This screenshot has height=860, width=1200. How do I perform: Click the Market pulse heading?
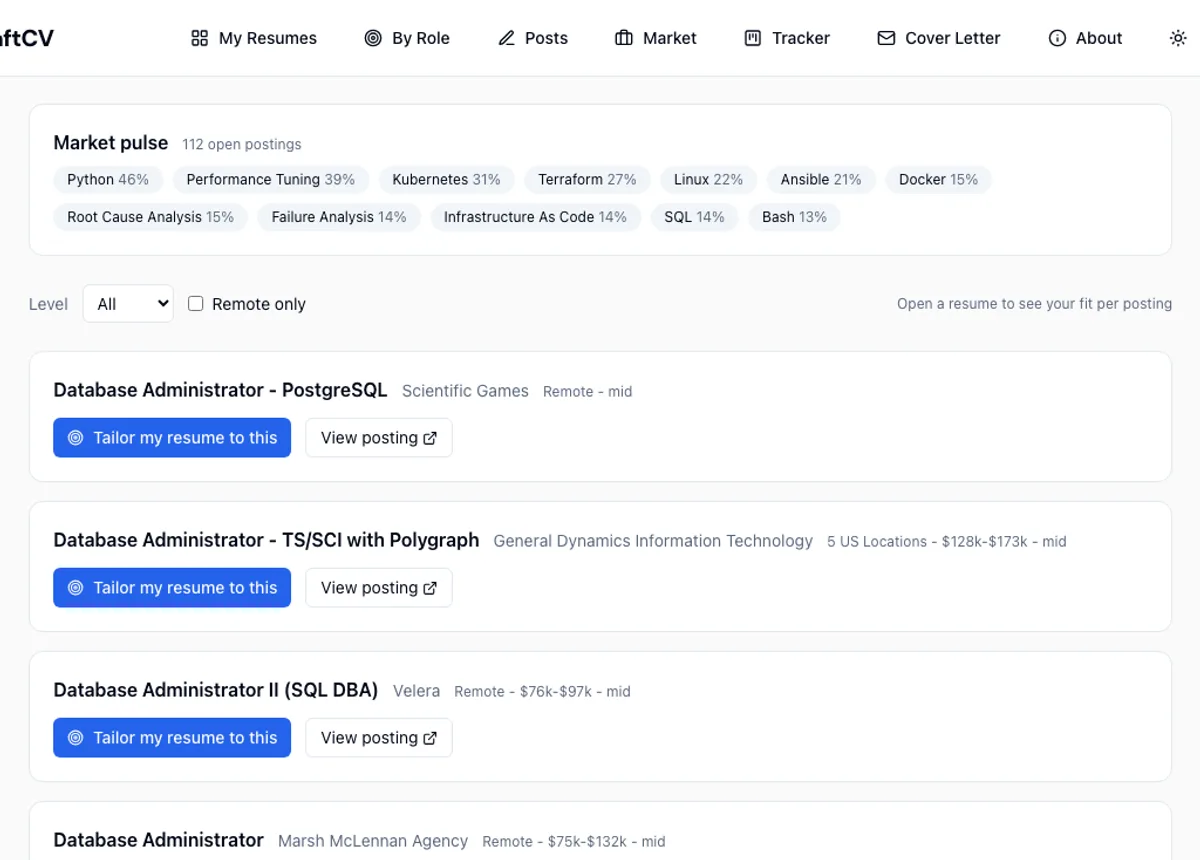111,143
